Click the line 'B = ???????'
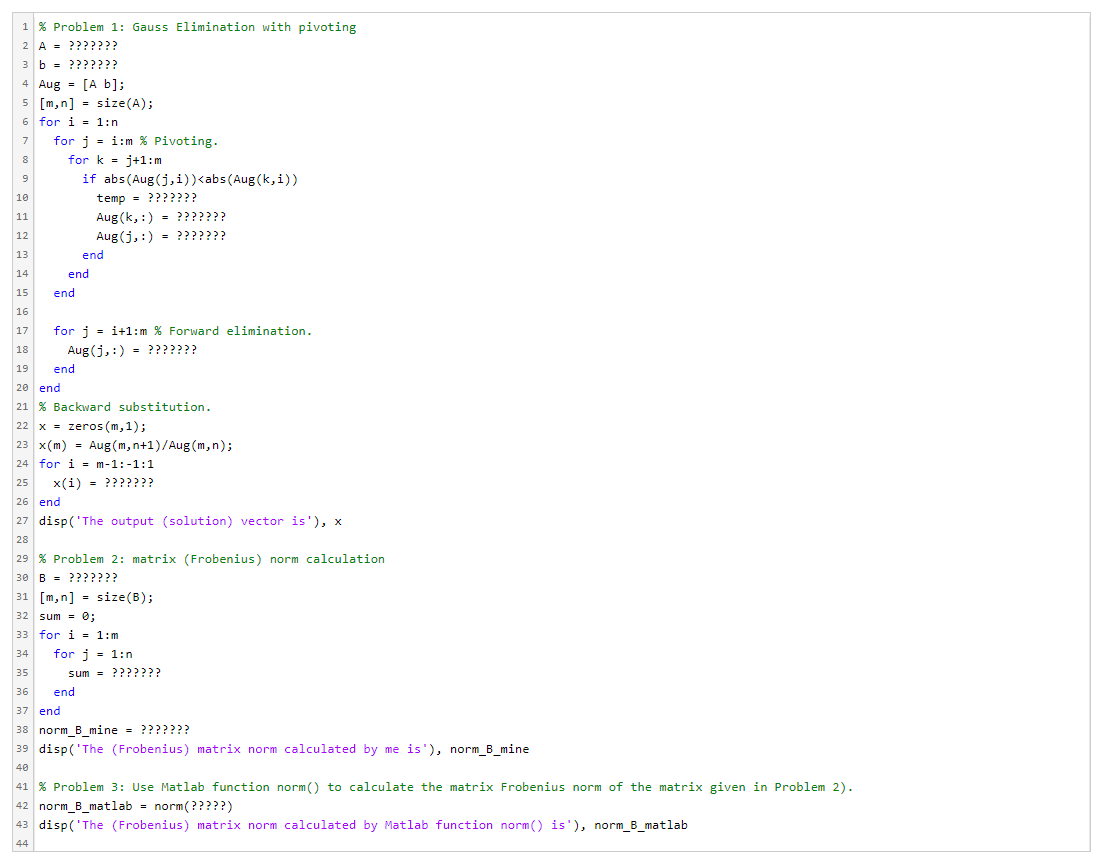 (x=78, y=578)
